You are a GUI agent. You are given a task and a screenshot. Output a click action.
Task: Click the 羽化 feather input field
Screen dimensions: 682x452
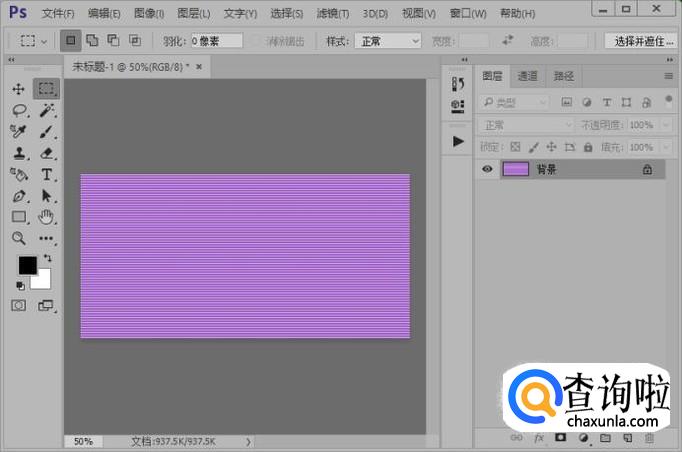(x=217, y=41)
